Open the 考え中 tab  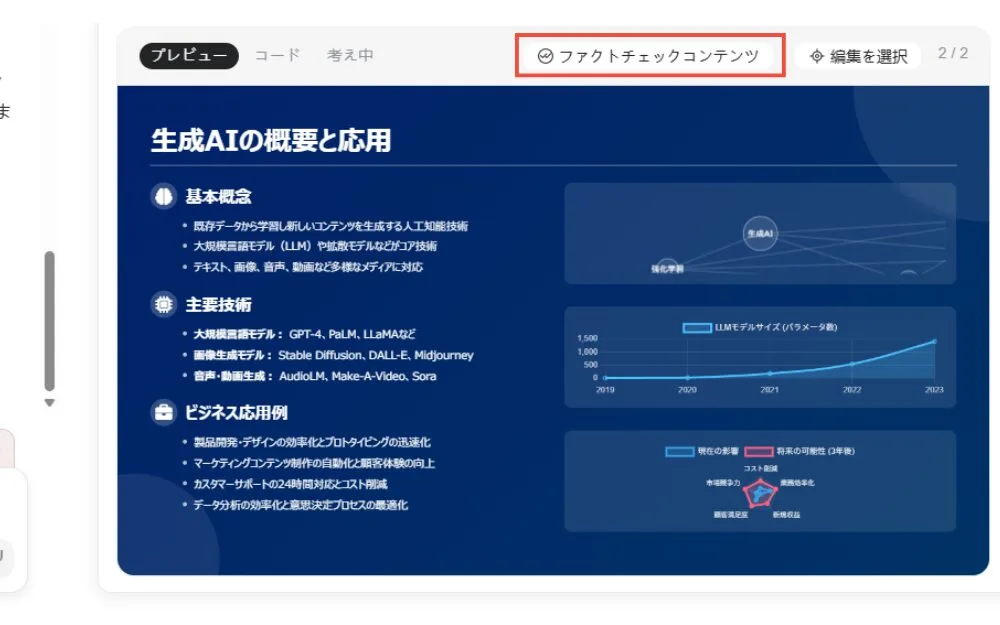(x=350, y=55)
